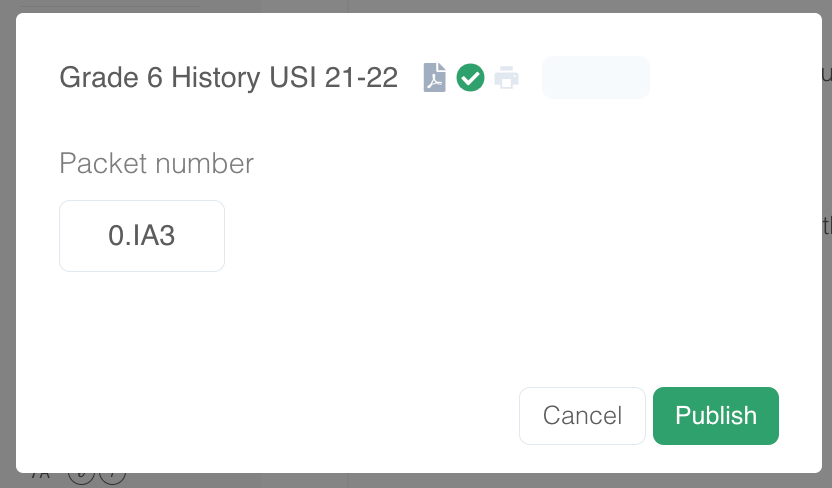The image size is (832, 488).
Task: Select the Grade 6 History USI 21-22 title
Action: click(x=228, y=77)
